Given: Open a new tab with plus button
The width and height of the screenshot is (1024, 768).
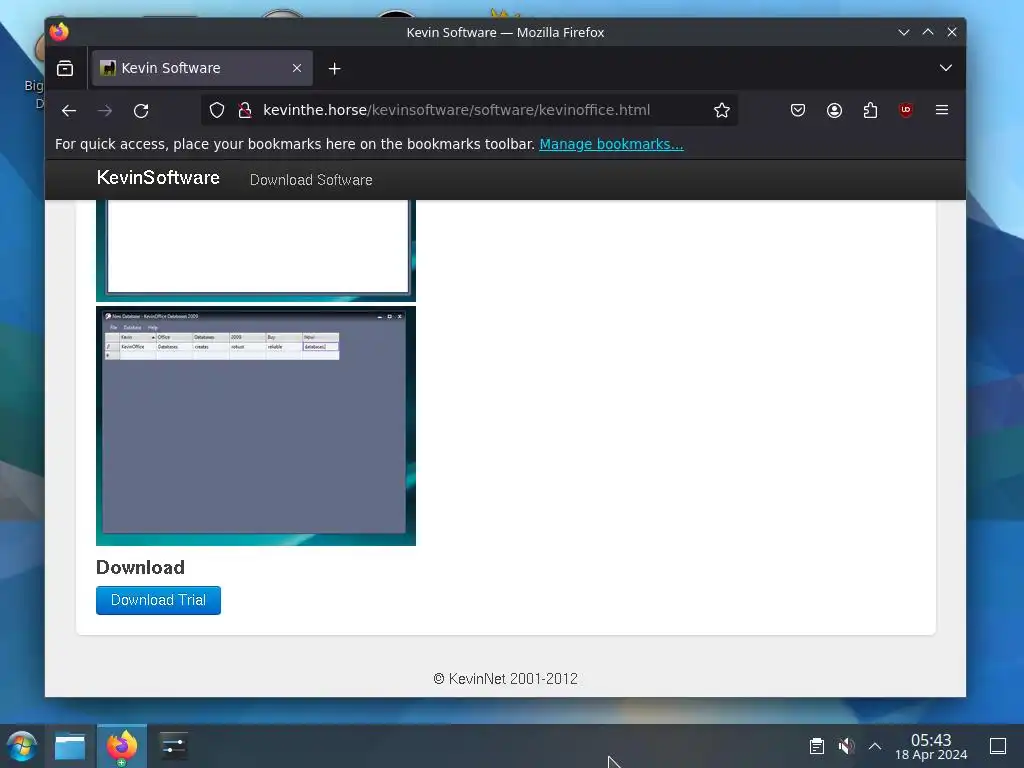Looking at the screenshot, I should coord(334,68).
